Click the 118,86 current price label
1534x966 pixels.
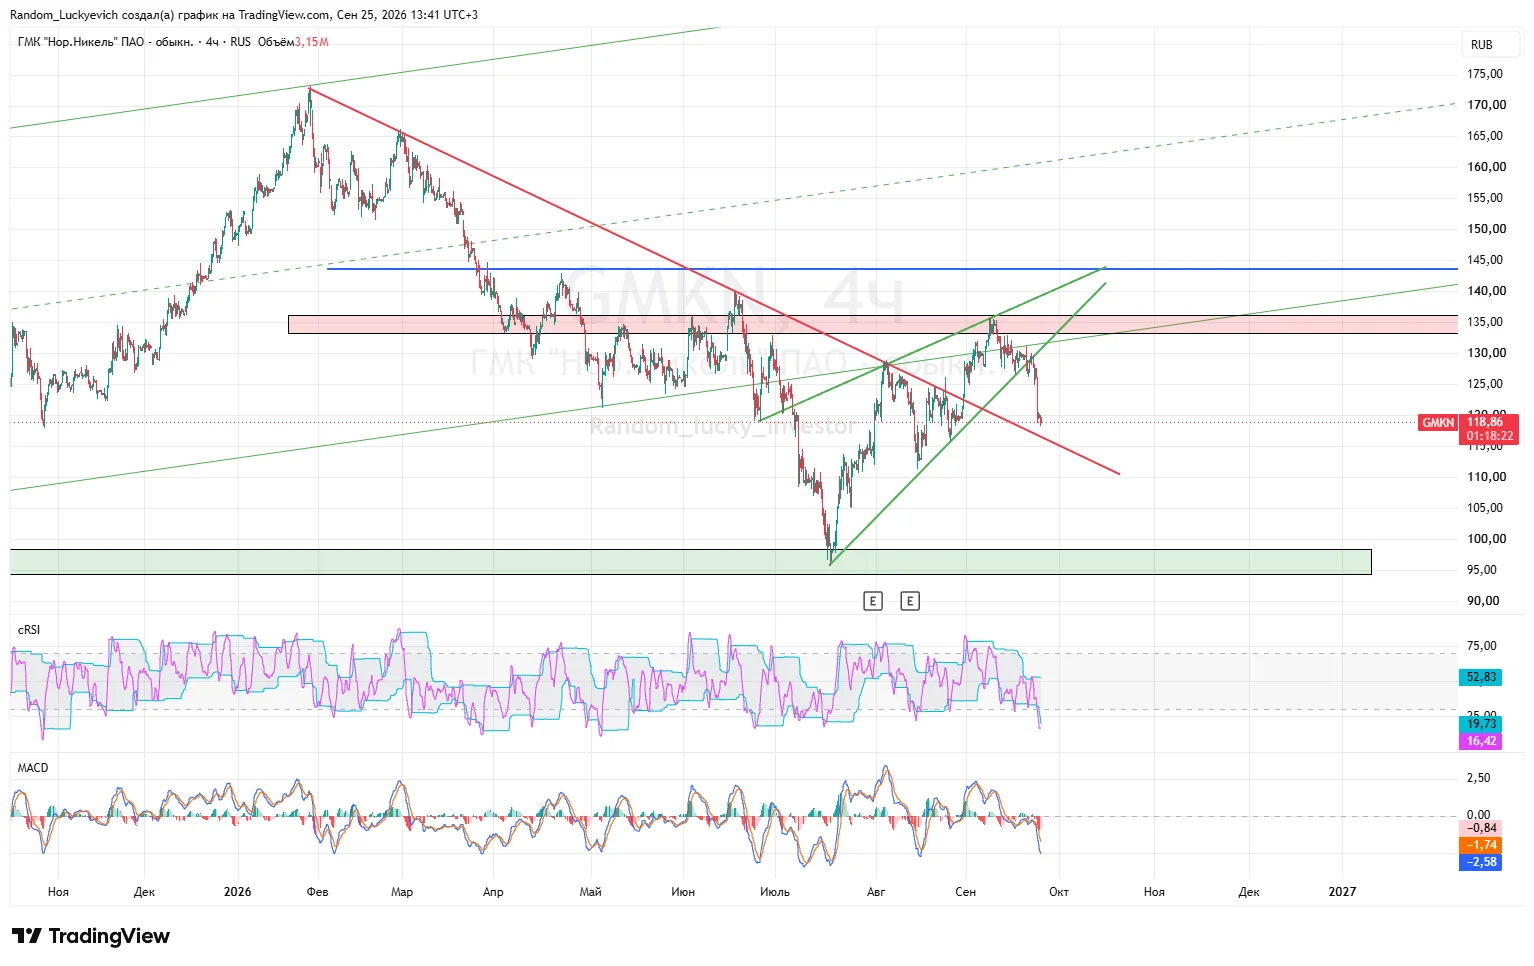pos(1485,422)
